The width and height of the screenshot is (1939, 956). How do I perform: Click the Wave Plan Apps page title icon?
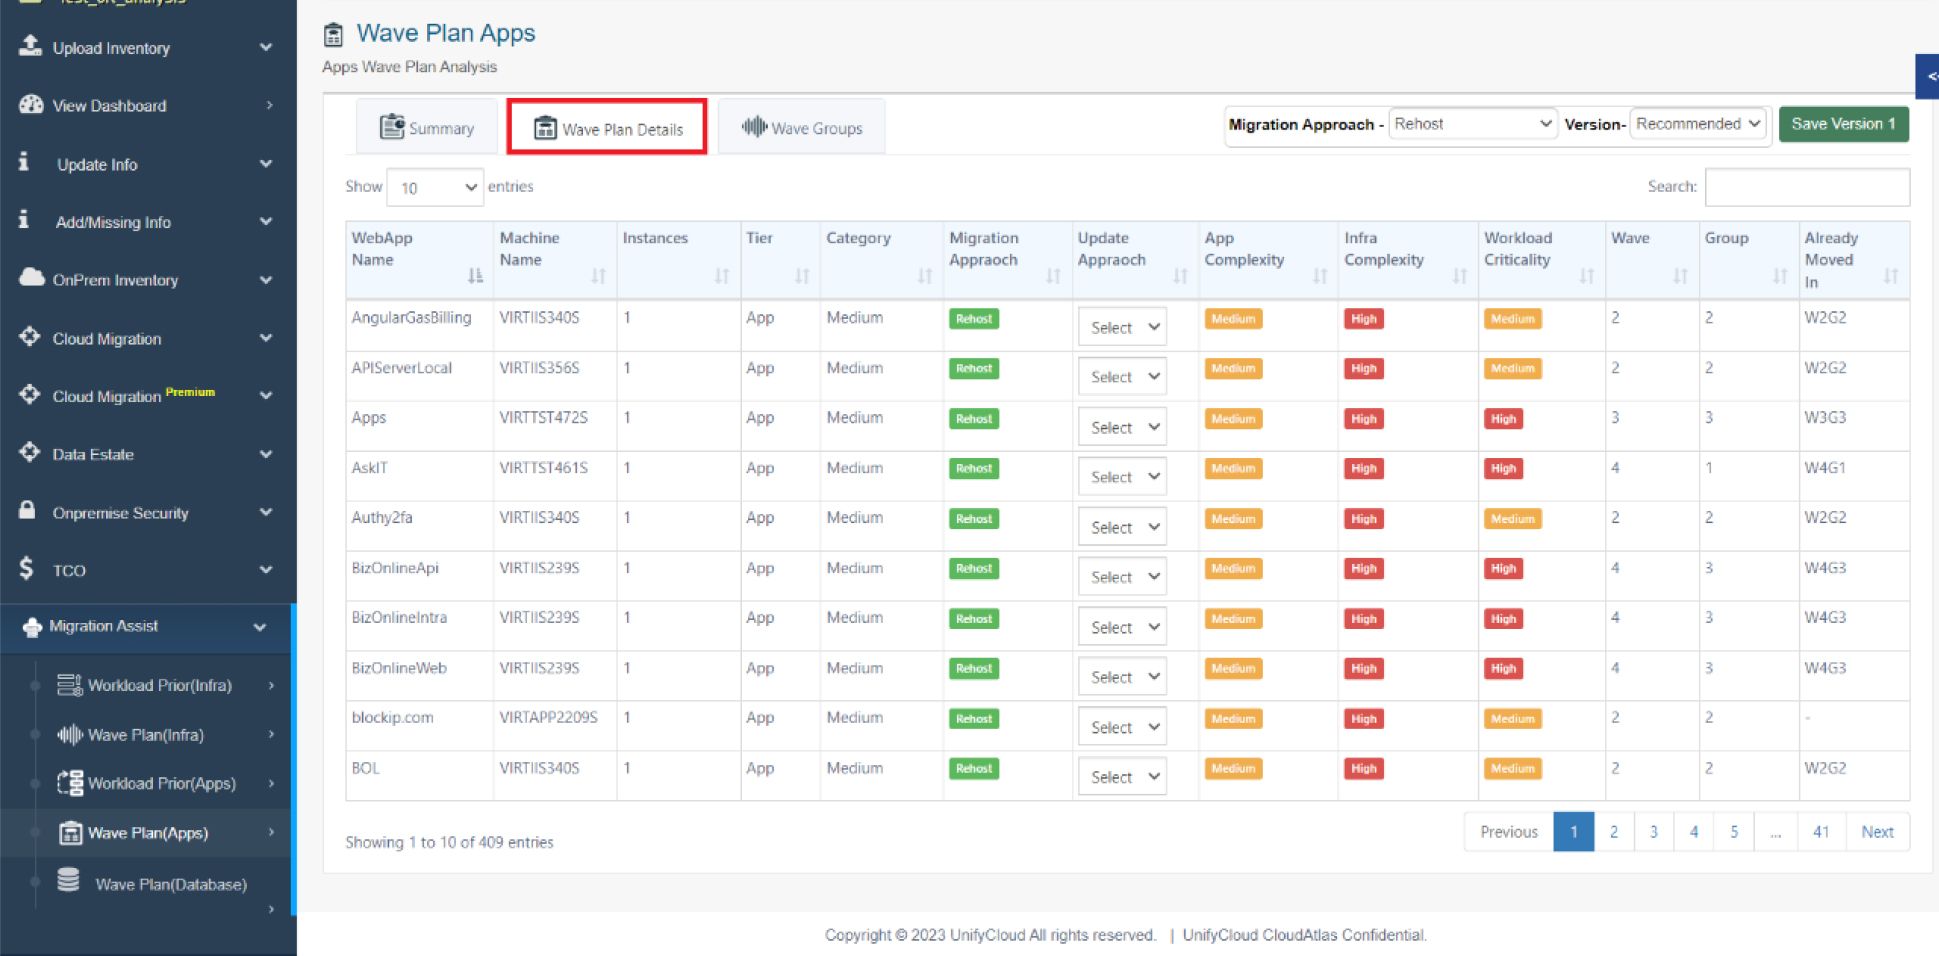click(333, 35)
